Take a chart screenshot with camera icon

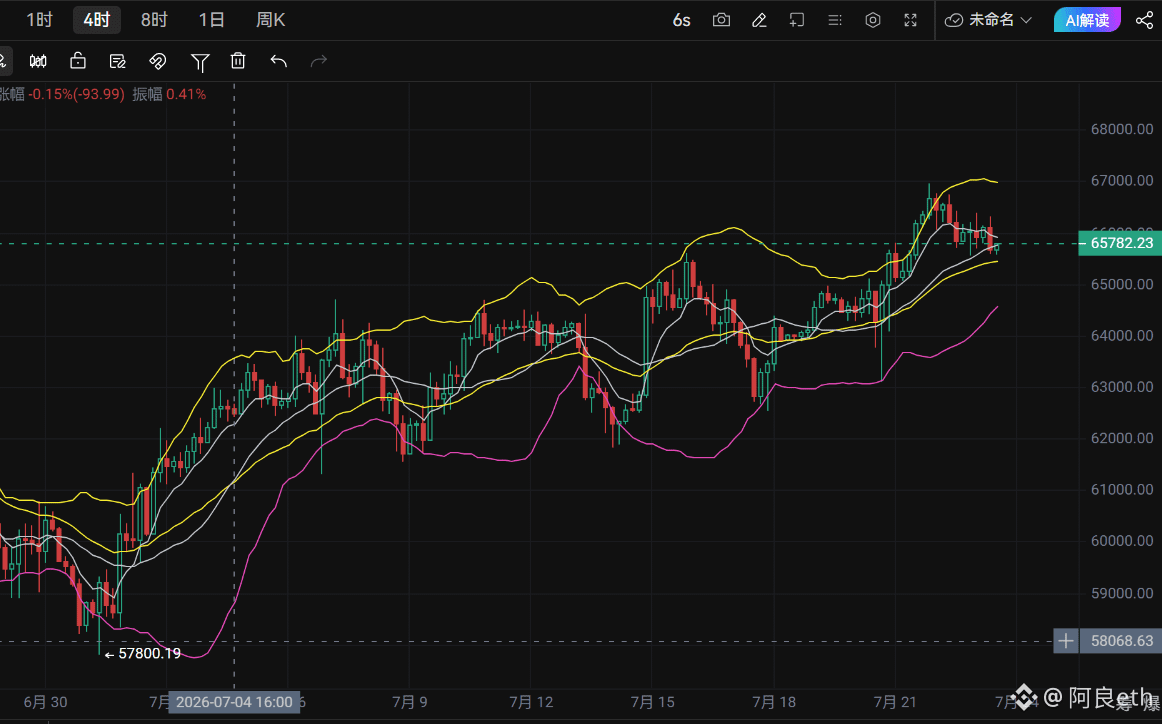tap(721, 20)
